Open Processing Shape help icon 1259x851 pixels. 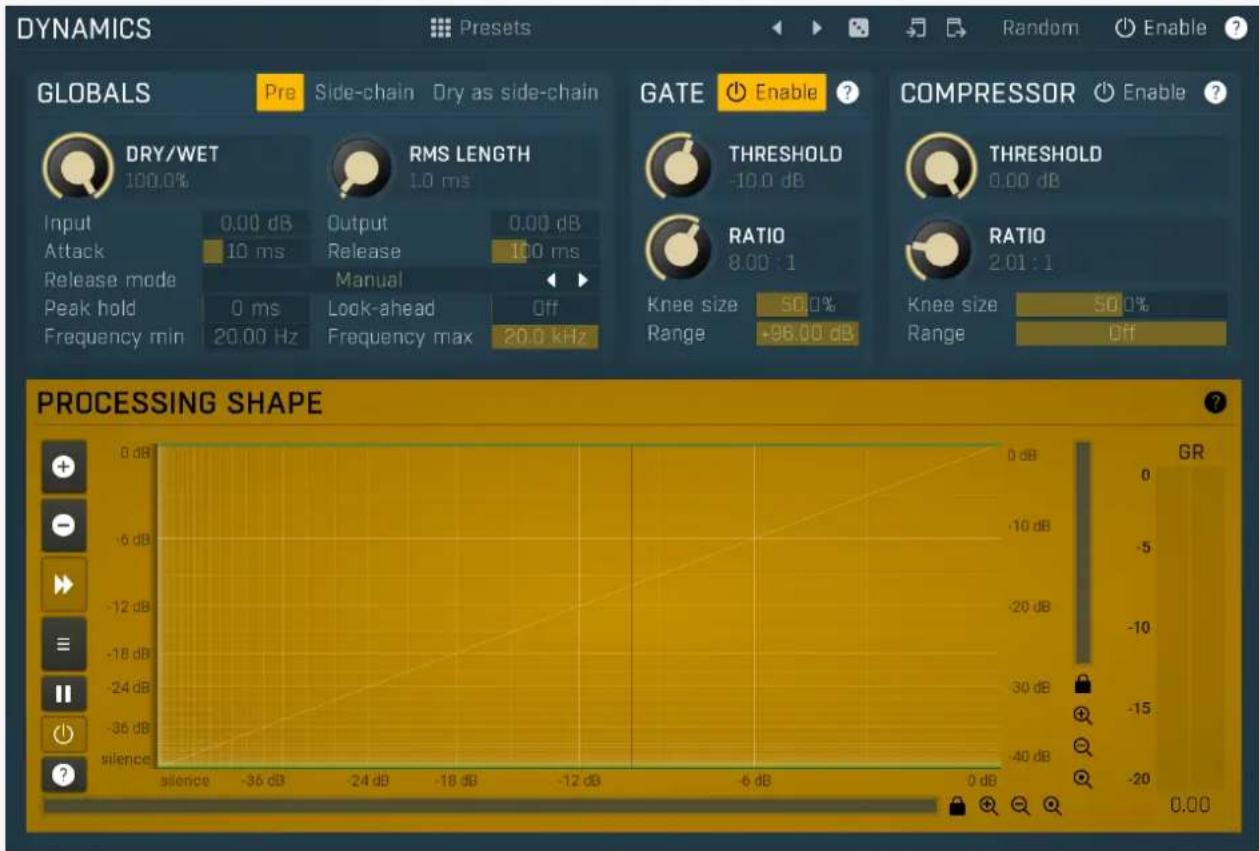pos(1215,403)
